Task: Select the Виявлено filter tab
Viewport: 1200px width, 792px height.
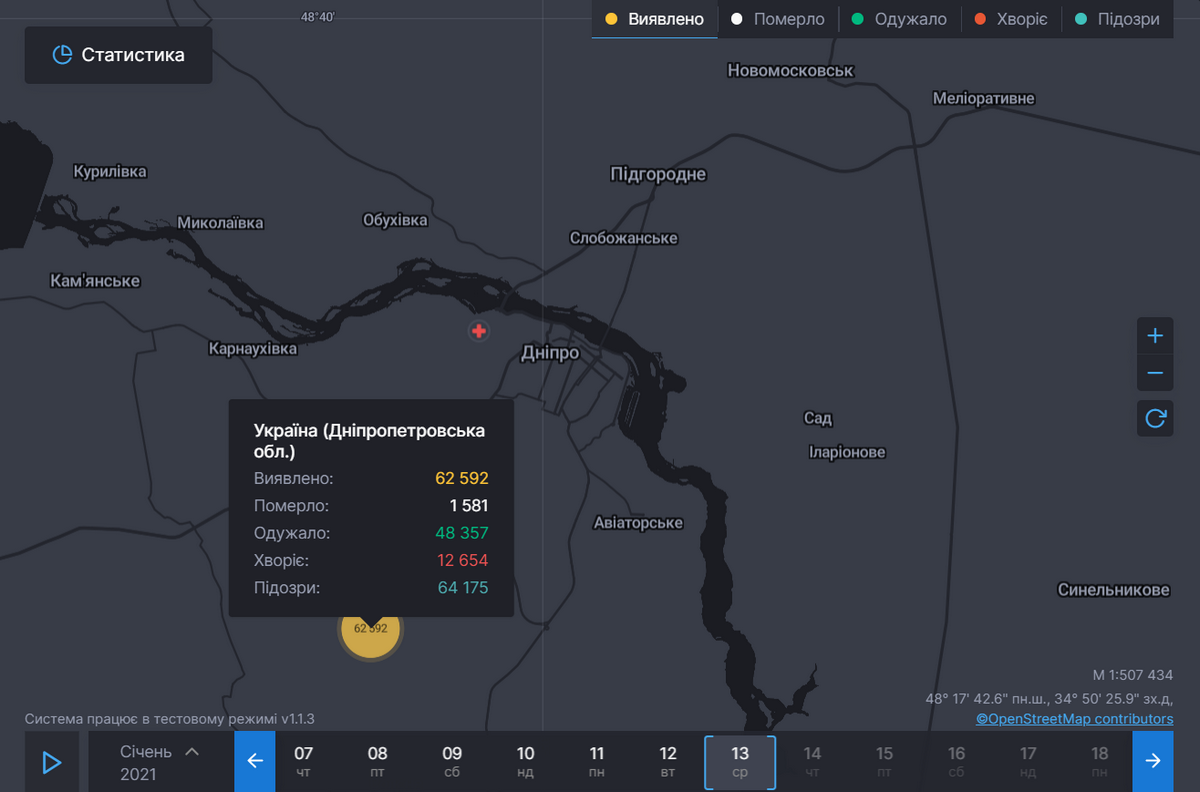Action: [655, 19]
